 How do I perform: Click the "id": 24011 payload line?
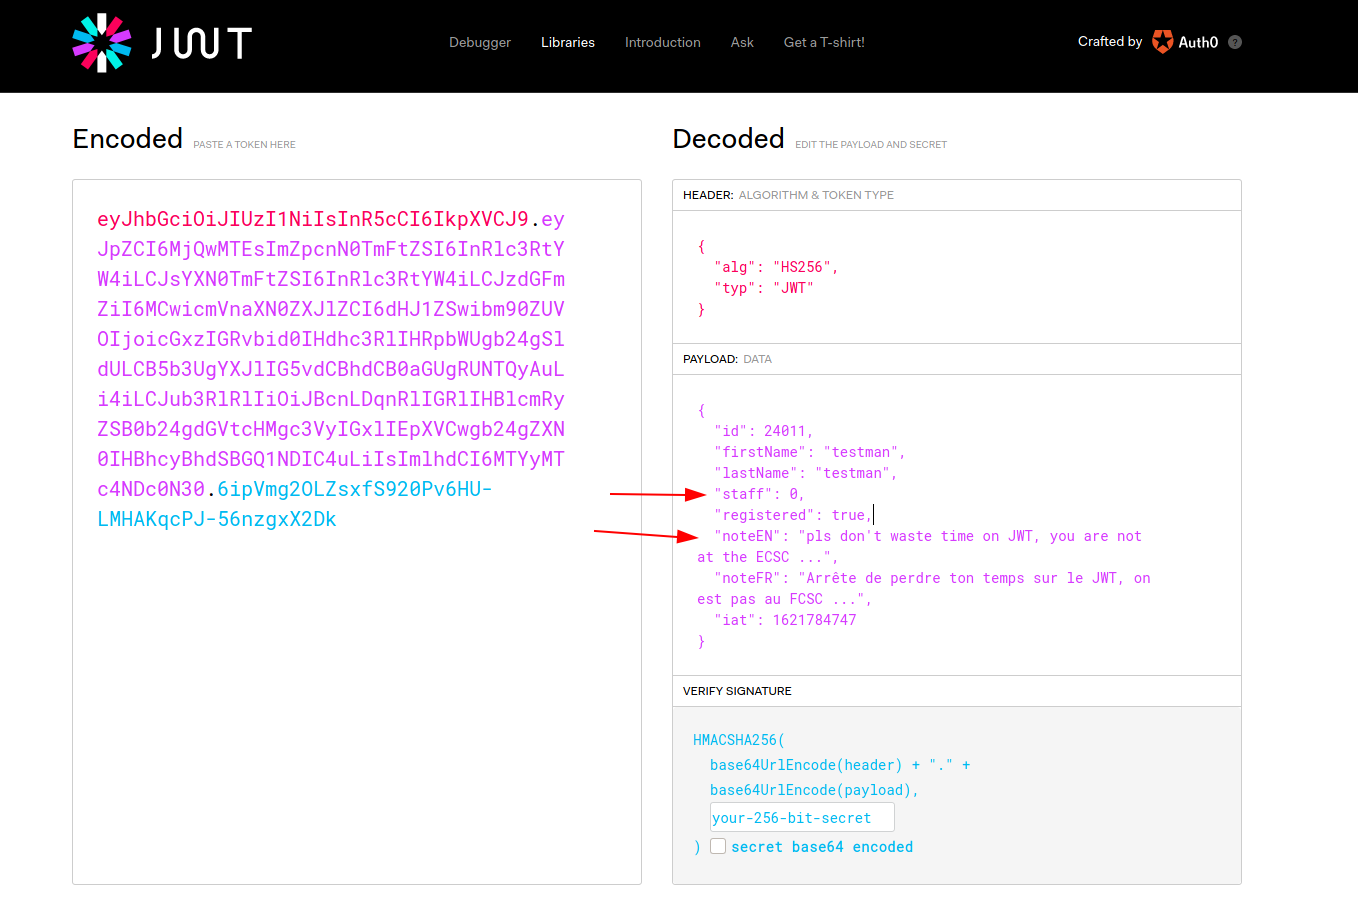click(763, 431)
